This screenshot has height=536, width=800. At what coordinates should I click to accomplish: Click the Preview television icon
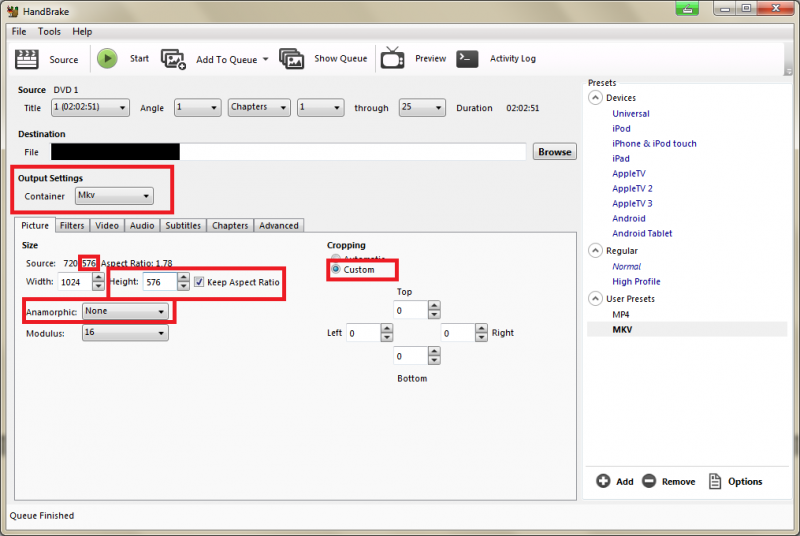pyautogui.click(x=392, y=58)
